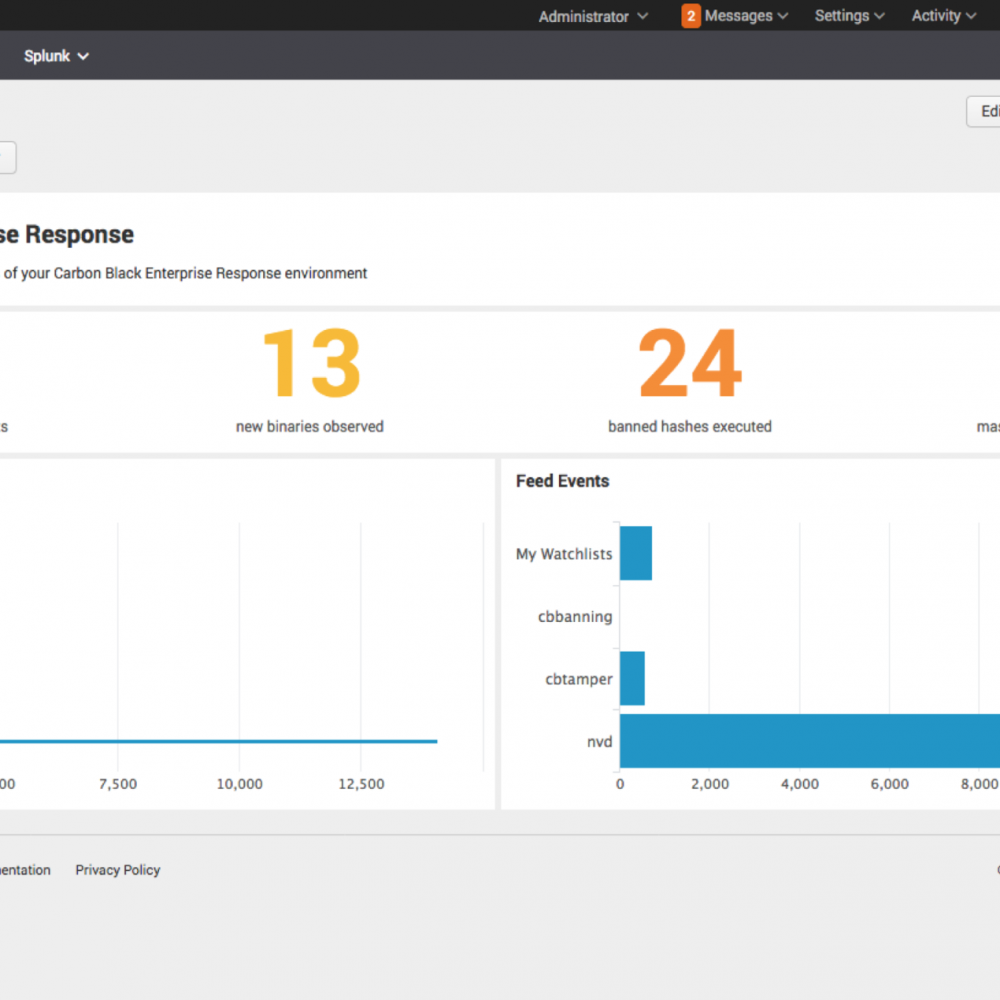
Task: Click the Documentation footer link
Action: tap(24, 870)
